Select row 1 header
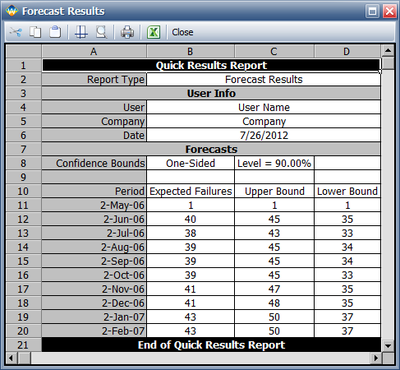The image size is (400, 370). click(23, 65)
